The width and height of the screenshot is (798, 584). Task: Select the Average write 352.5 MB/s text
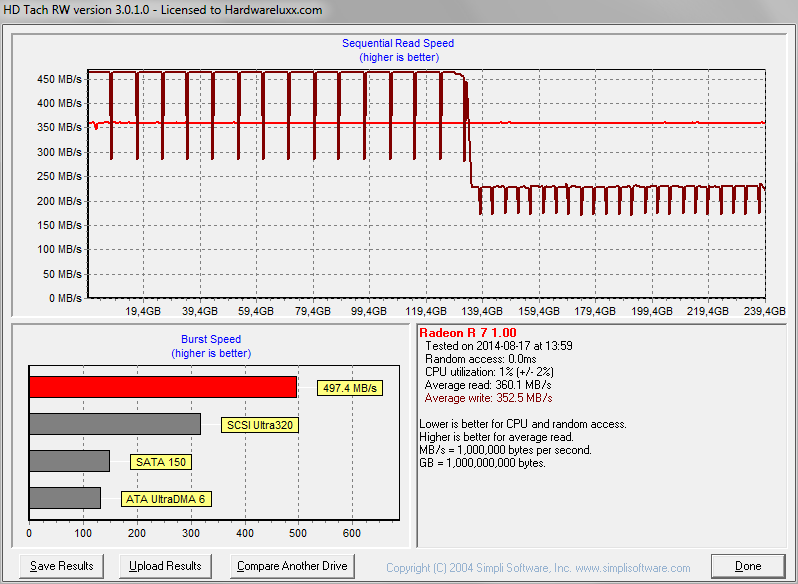[x=488, y=398]
